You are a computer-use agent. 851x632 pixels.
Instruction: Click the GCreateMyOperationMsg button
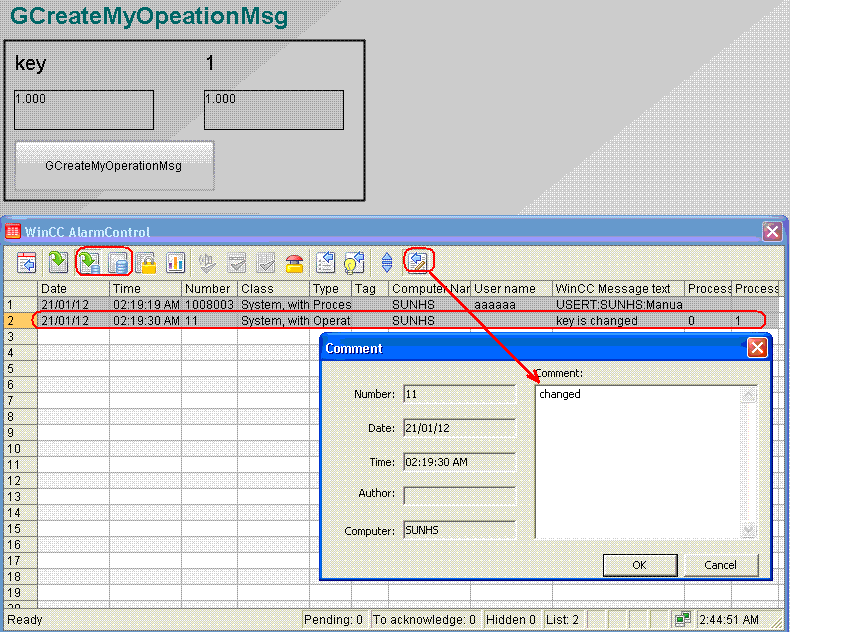[115, 166]
